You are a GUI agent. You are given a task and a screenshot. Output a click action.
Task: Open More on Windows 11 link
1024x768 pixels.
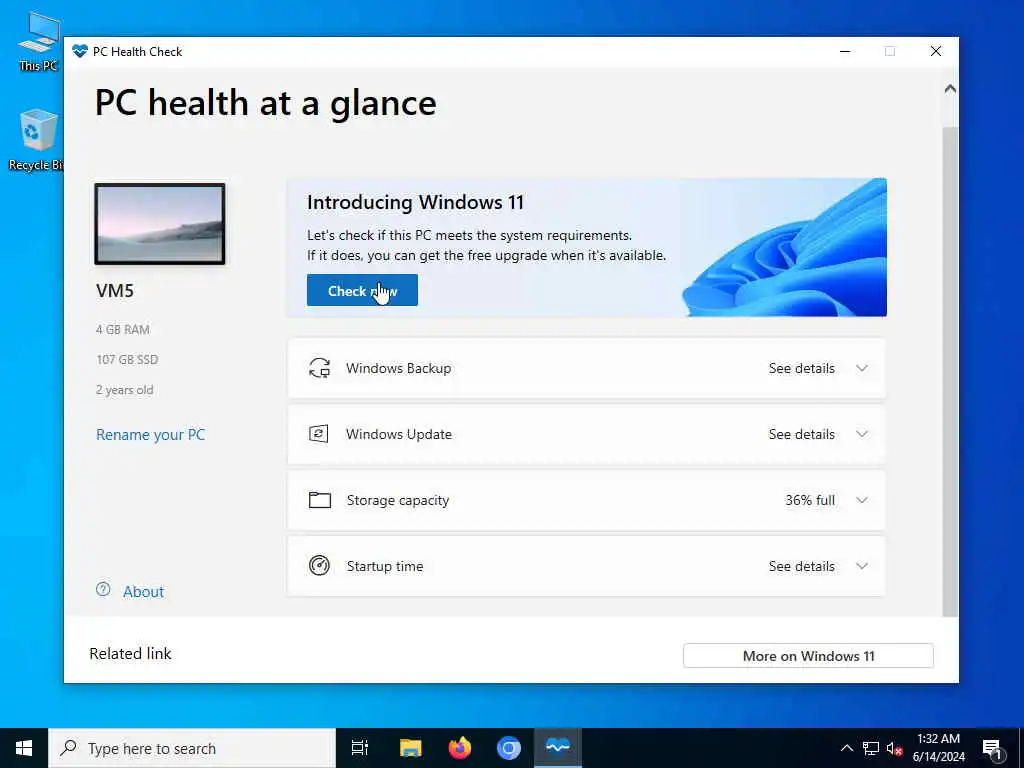pyautogui.click(x=808, y=656)
